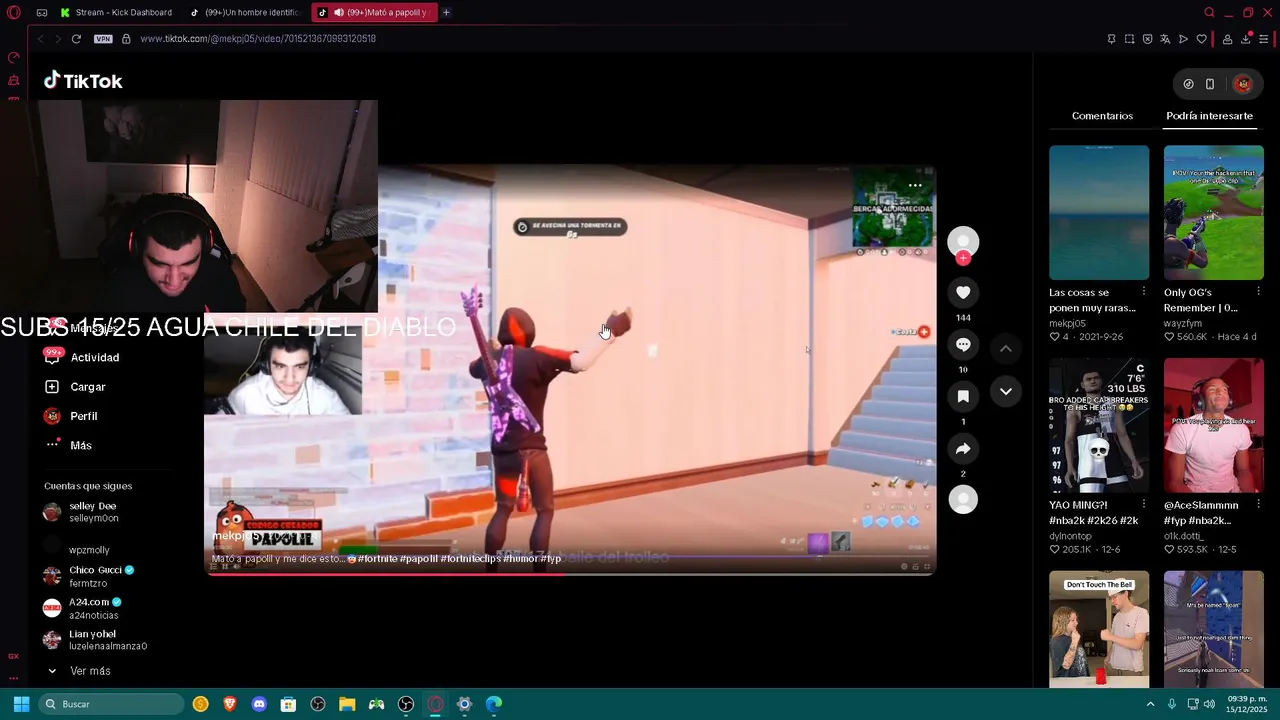Image resolution: width=1280 pixels, height=720 pixels.
Task: Go to next video with down chevron
Action: 1006,391
